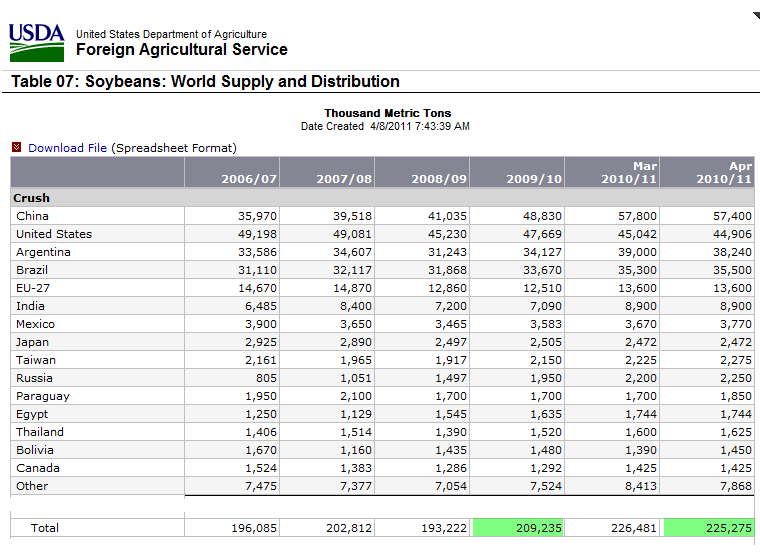The width and height of the screenshot is (760, 555).
Task: Click Mexico value 3,770
Action: tap(736, 324)
